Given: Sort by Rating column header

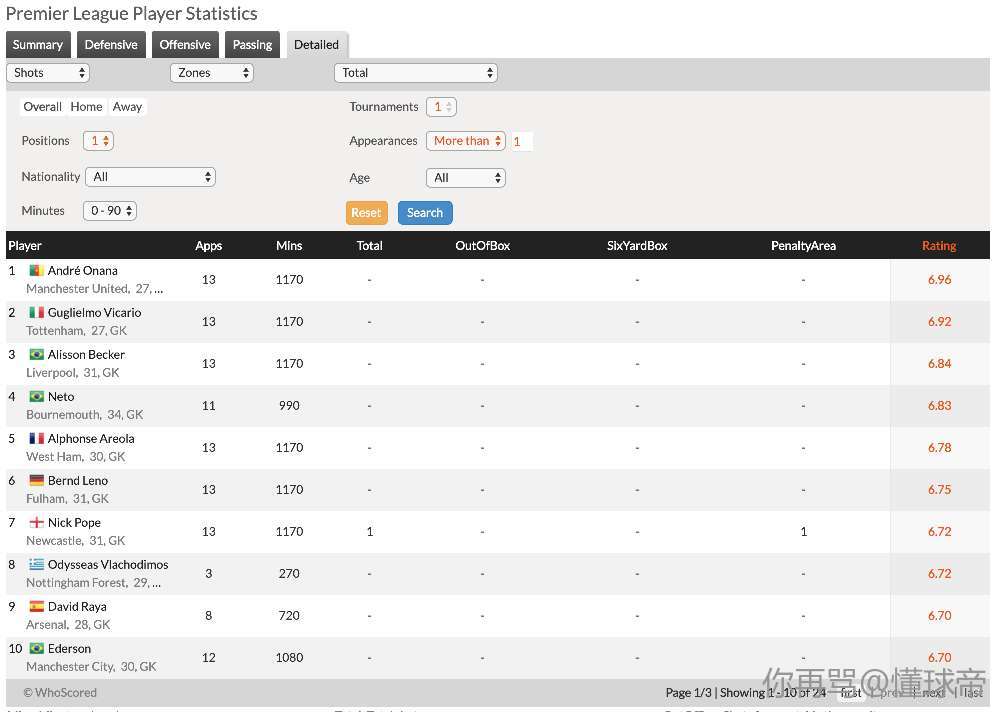Looking at the screenshot, I should tap(939, 246).
